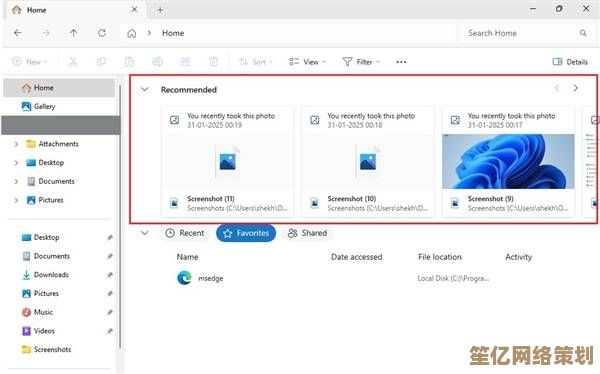600x374 pixels.
Task: Open the New dropdown
Action: (30, 62)
